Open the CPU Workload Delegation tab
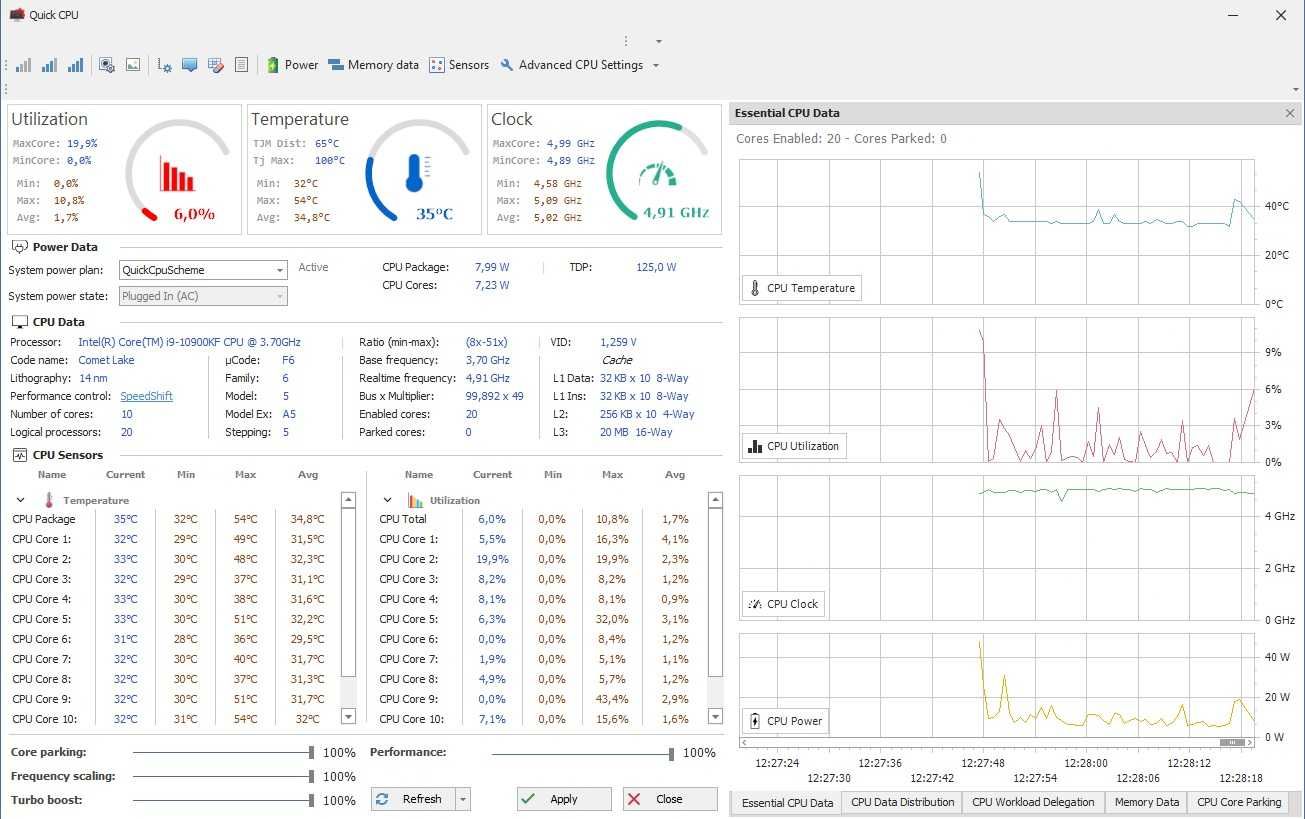 click(1034, 802)
